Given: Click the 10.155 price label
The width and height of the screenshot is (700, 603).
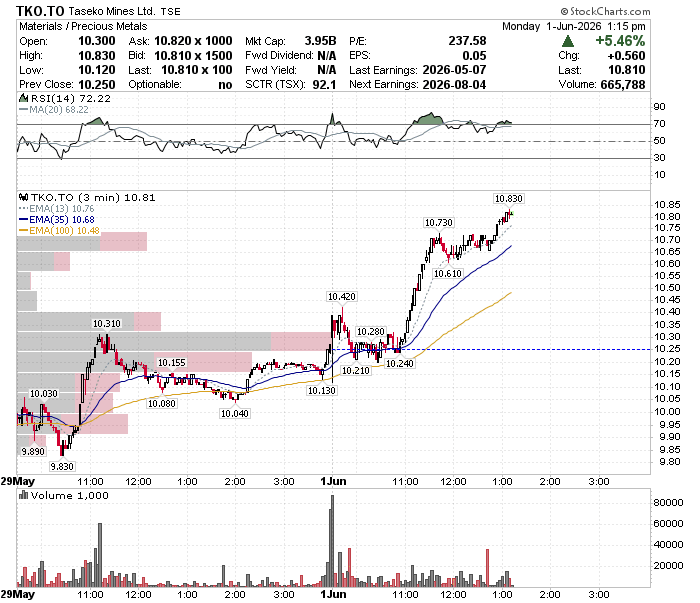Looking at the screenshot, I should point(171,362).
